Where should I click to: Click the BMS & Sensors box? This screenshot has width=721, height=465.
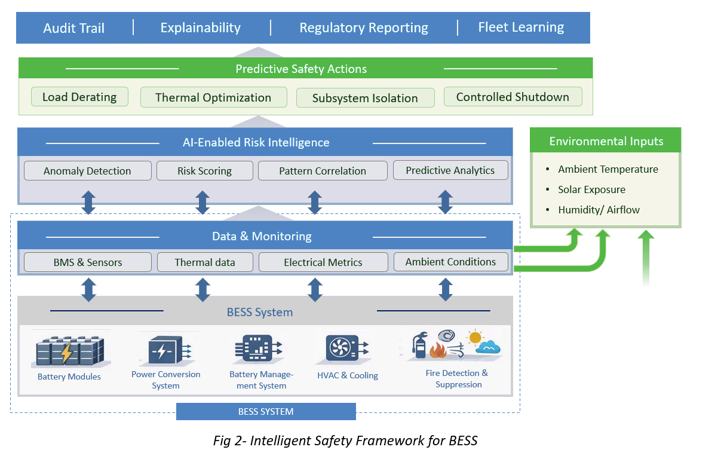tap(88, 262)
